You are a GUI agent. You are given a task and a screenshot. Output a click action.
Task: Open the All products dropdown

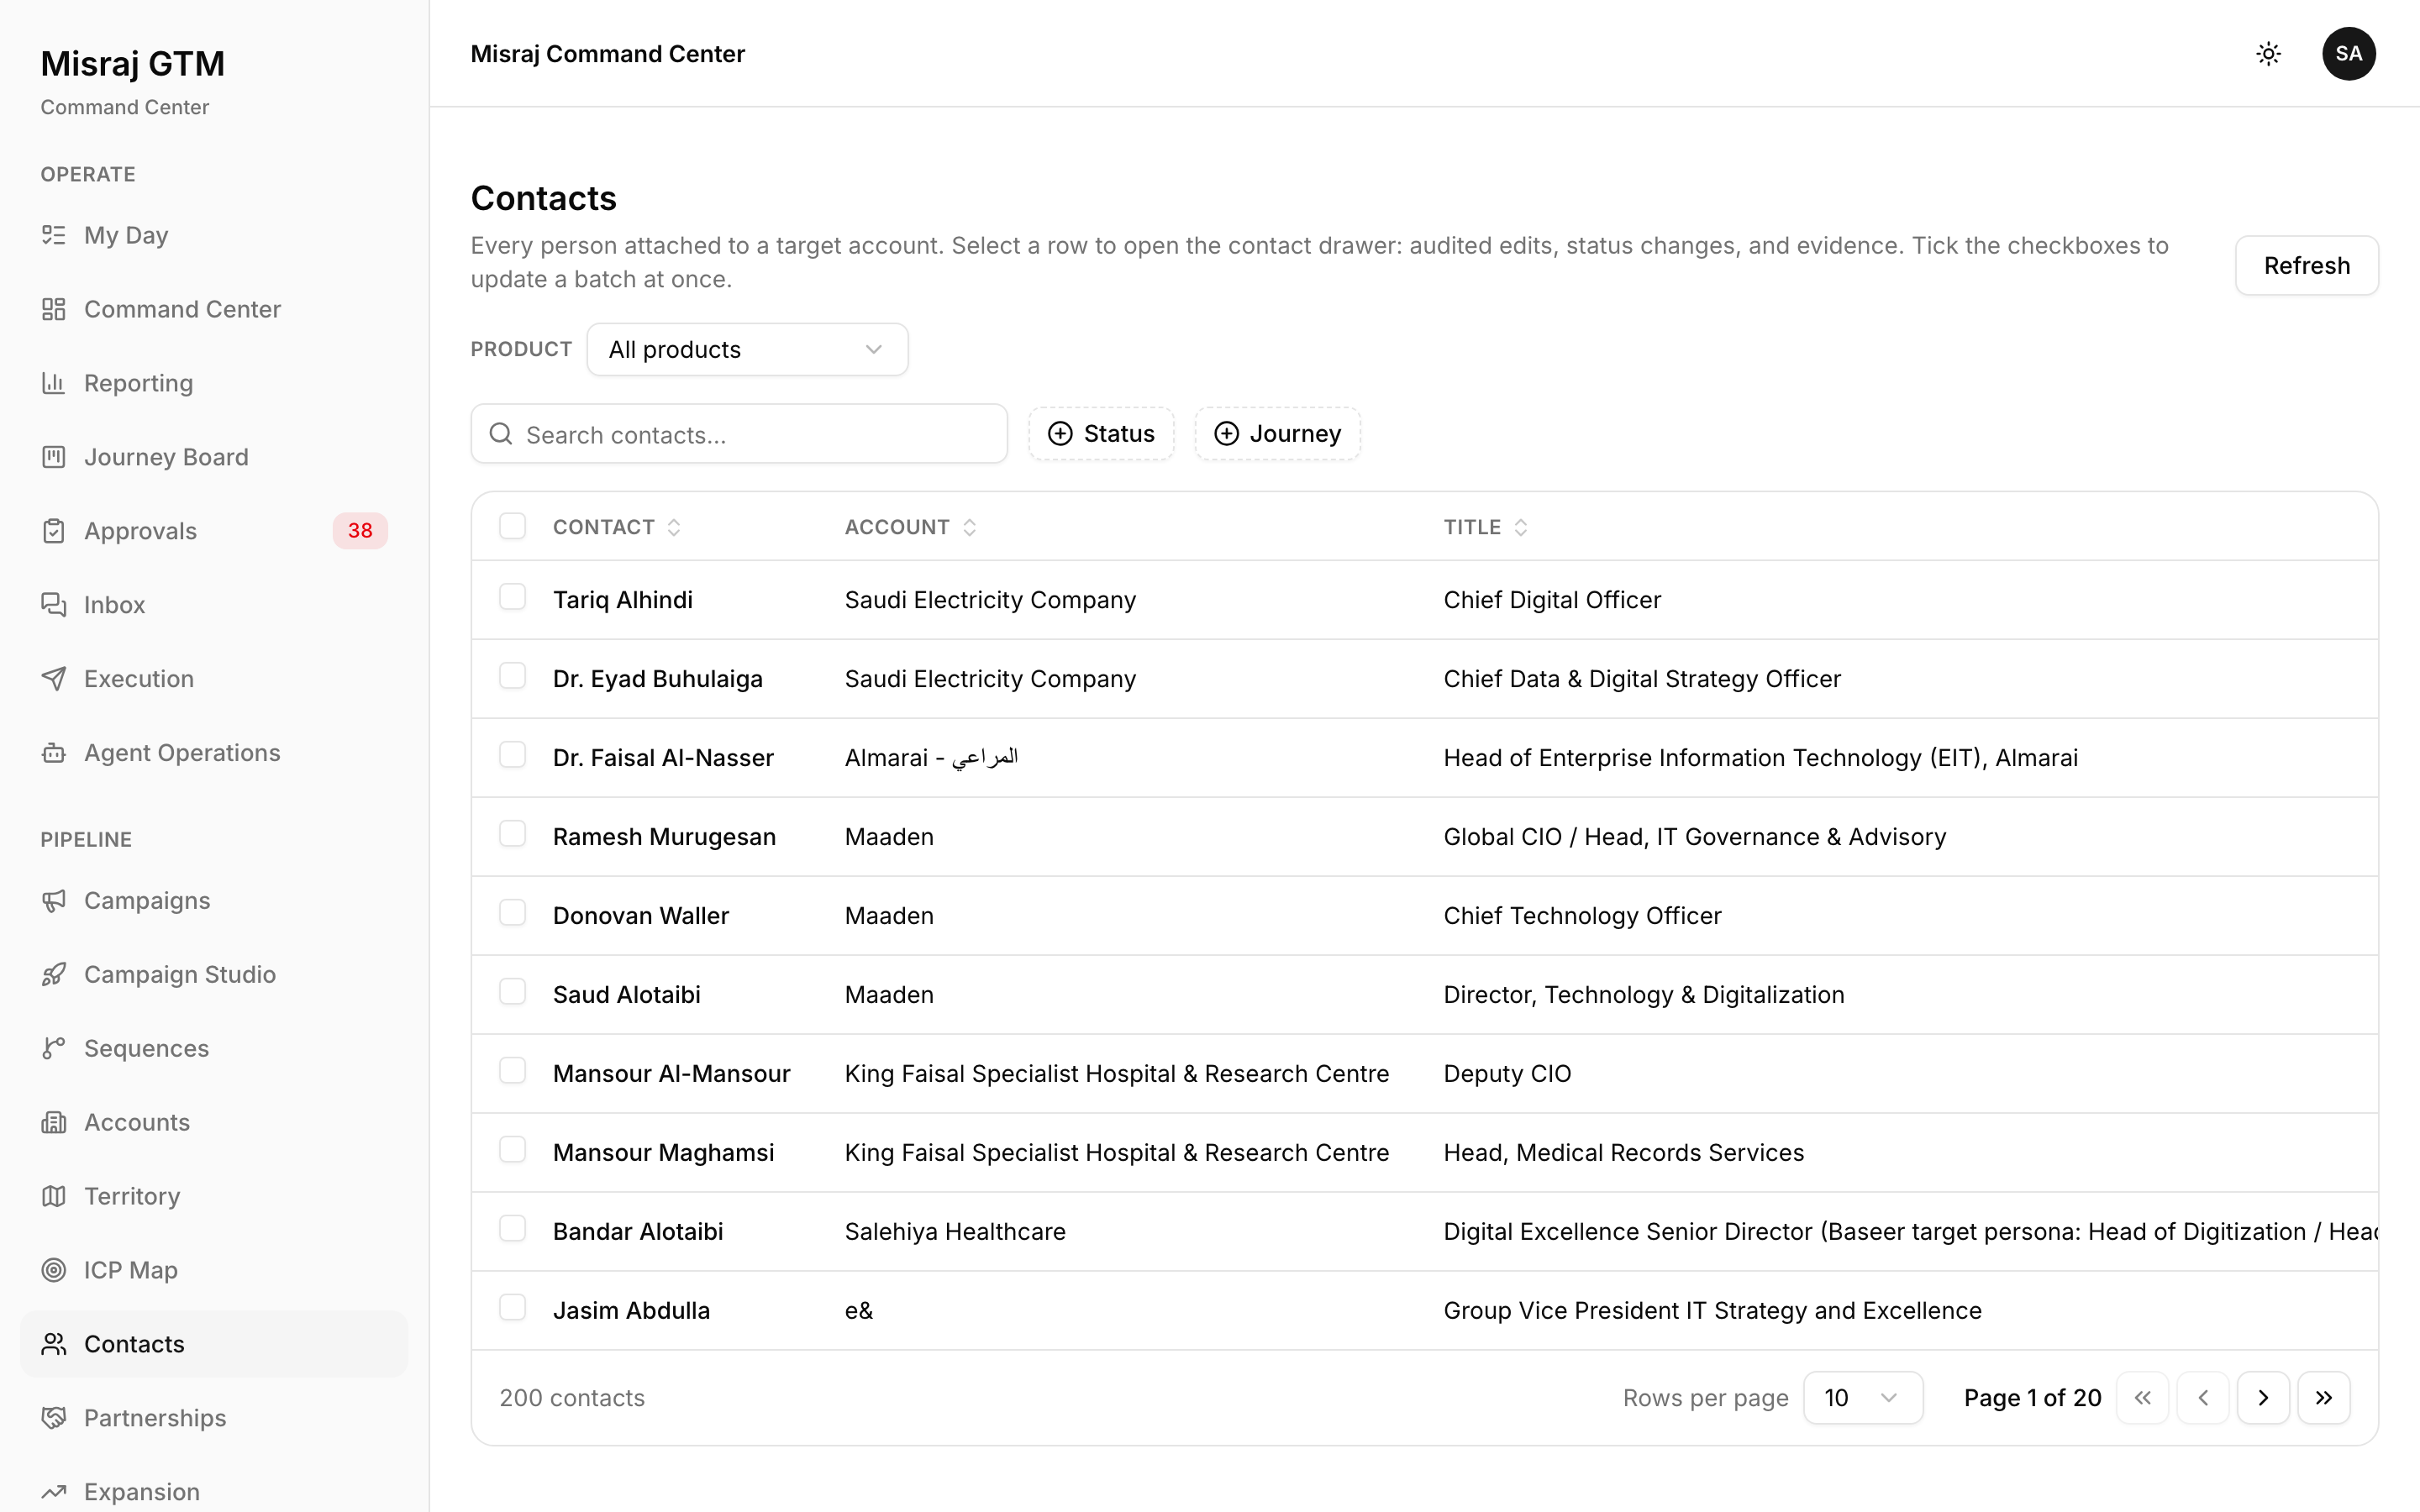pos(747,349)
